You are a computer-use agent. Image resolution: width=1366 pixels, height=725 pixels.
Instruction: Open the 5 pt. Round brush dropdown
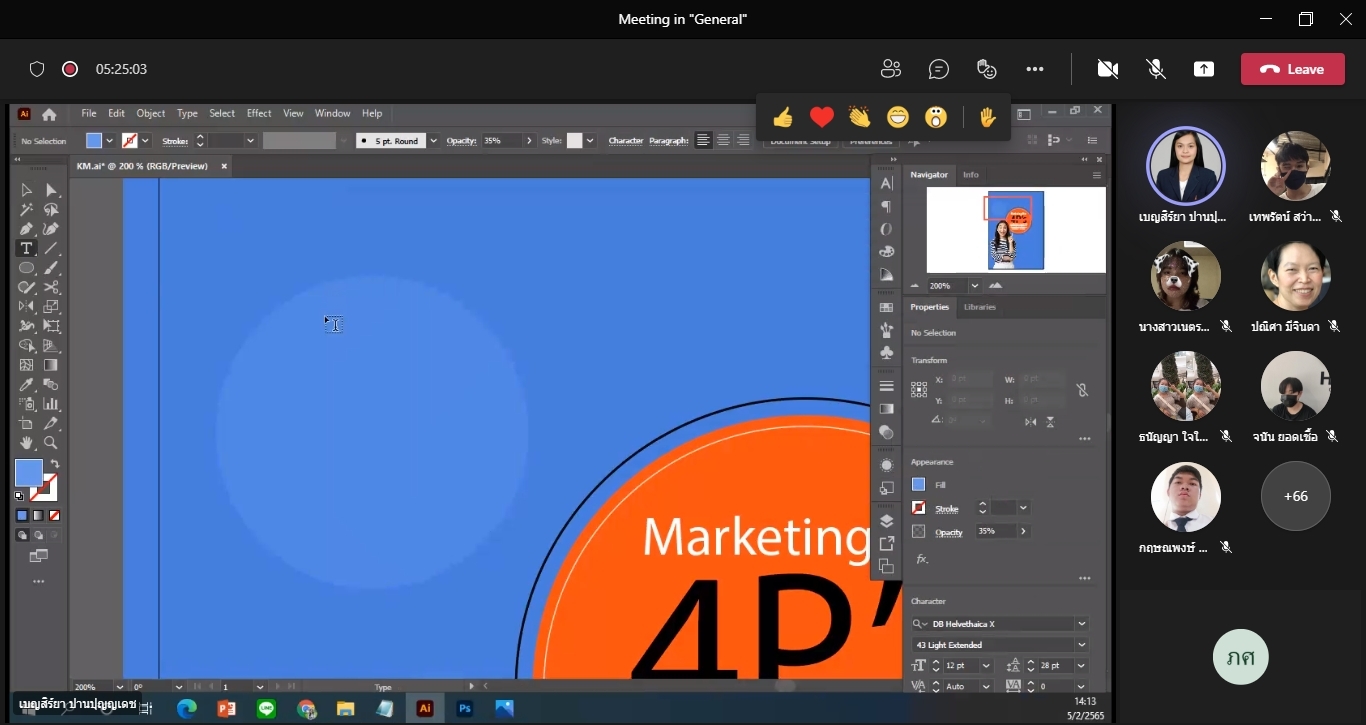433,141
